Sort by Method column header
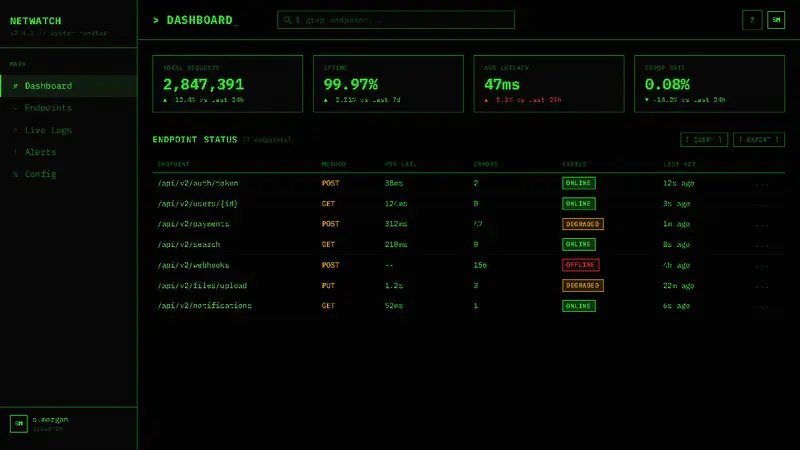The width and height of the screenshot is (800, 450). point(334,164)
